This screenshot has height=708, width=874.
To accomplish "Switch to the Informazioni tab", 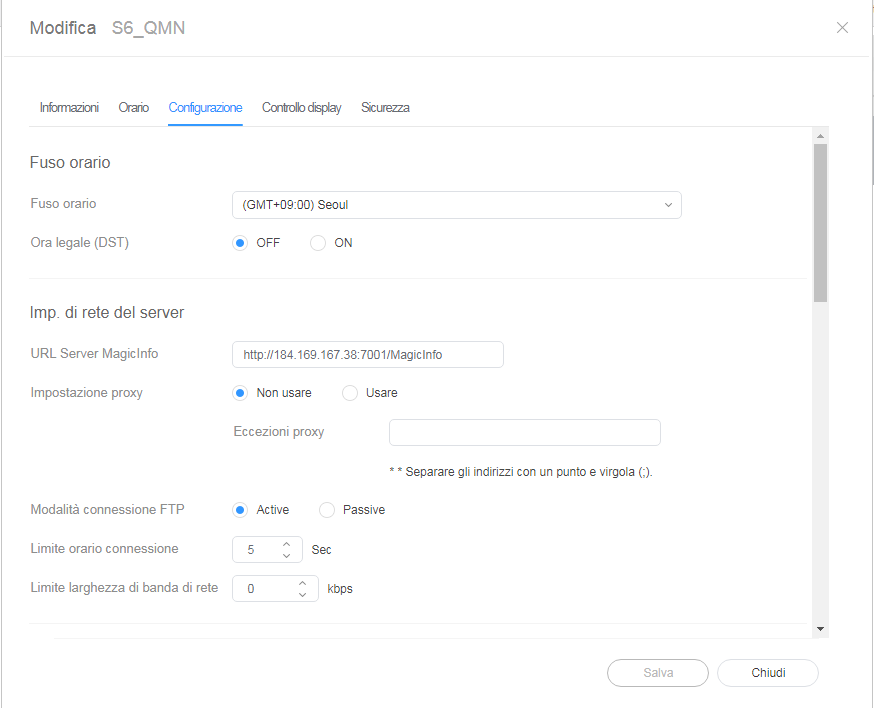I will click(x=69, y=107).
